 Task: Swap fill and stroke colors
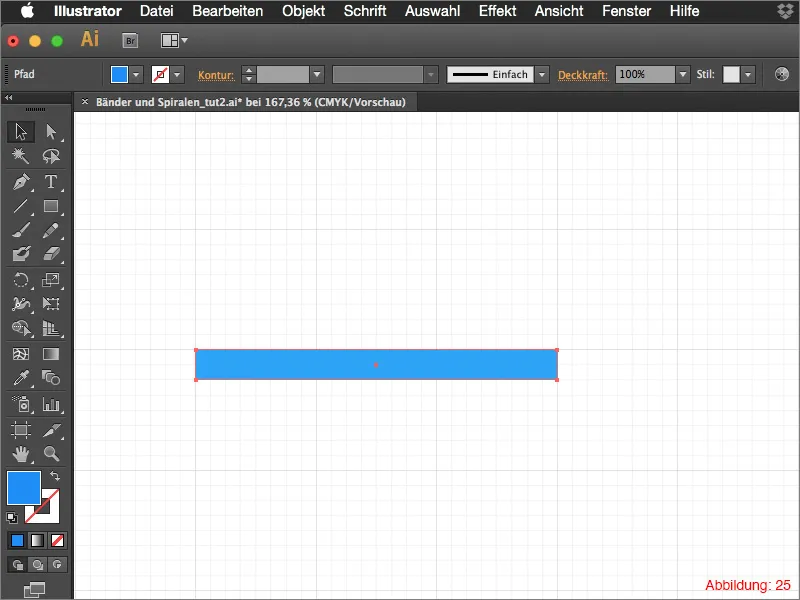click(x=55, y=476)
